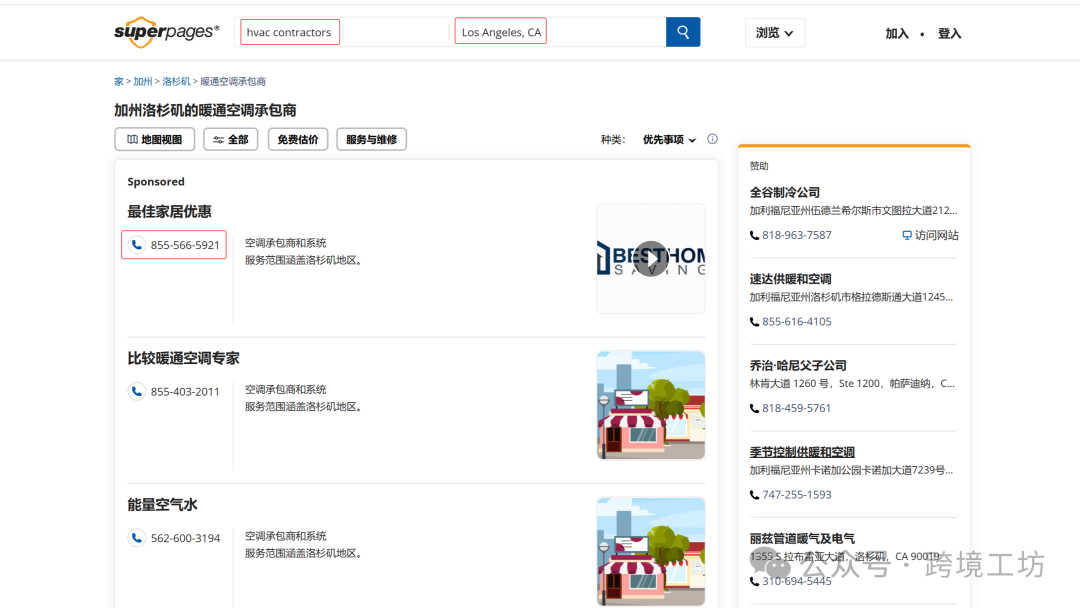Click the Superpages logo
Image resolution: width=1080 pixels, height=608 pixels.
(x=166, y=31)
